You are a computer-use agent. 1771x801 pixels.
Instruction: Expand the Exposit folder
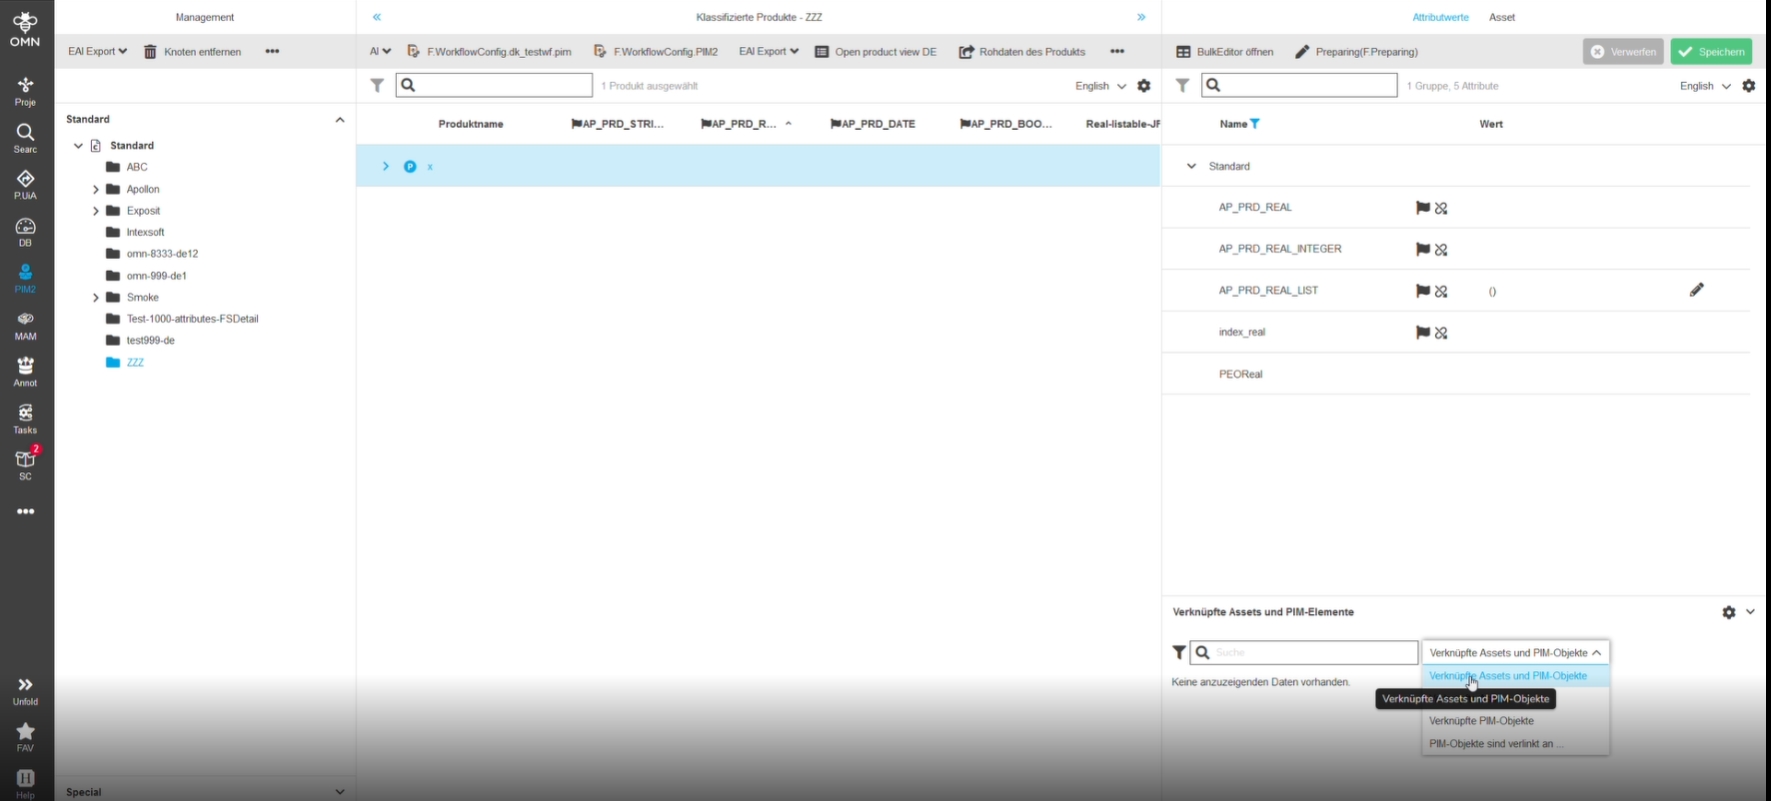pyautogui.click(x=96, y=211)
